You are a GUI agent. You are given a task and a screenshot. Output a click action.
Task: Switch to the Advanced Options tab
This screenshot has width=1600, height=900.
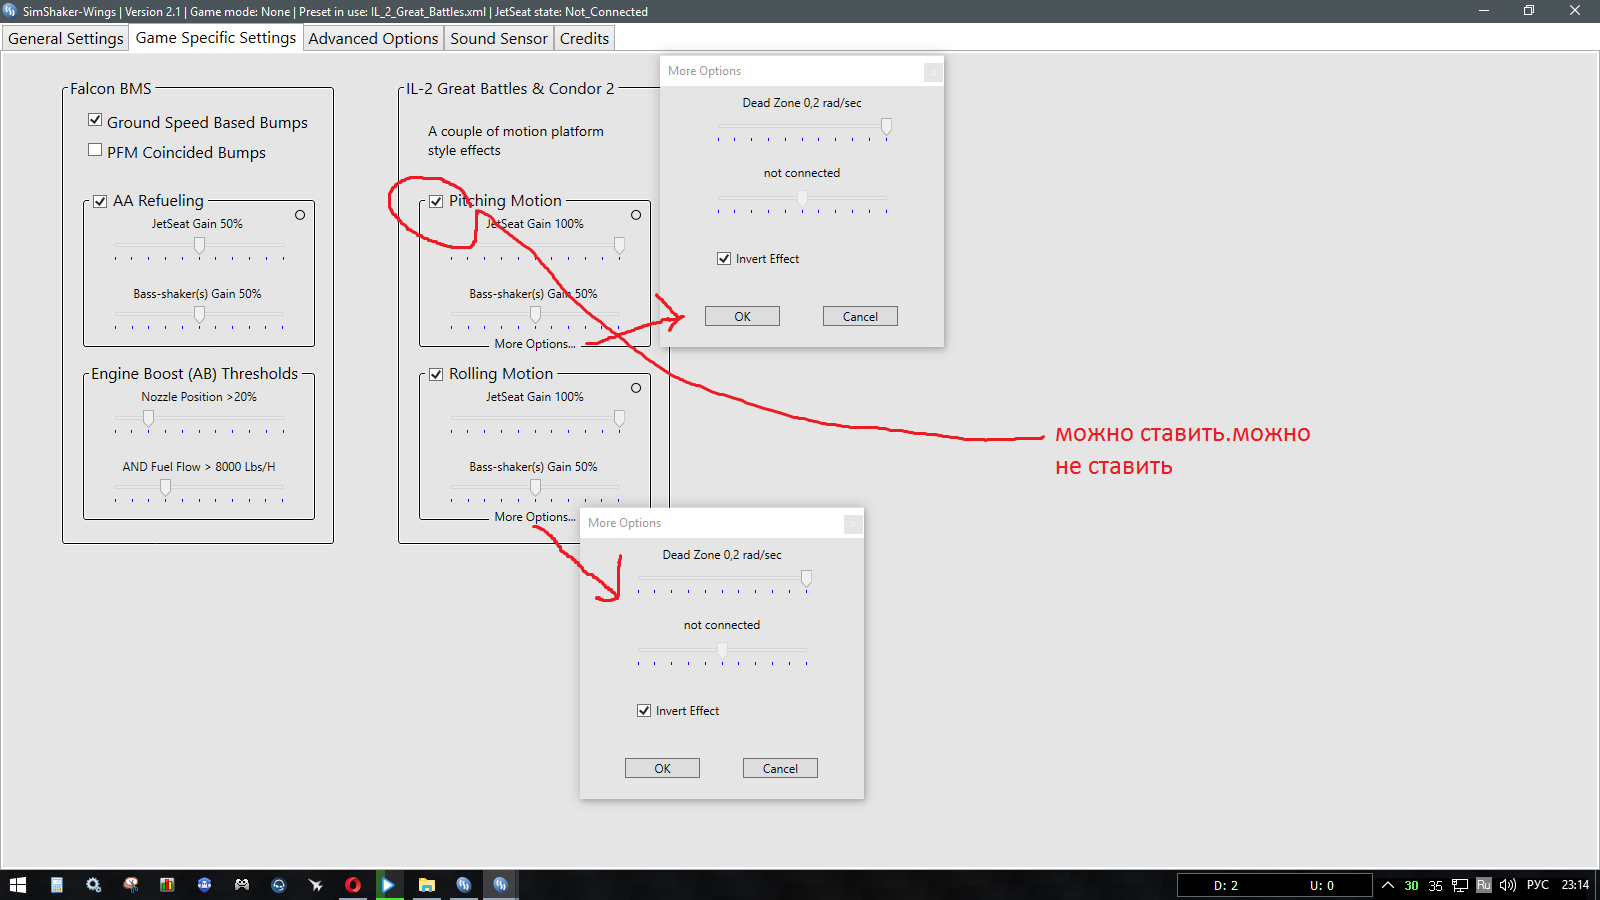coord(373,38)
